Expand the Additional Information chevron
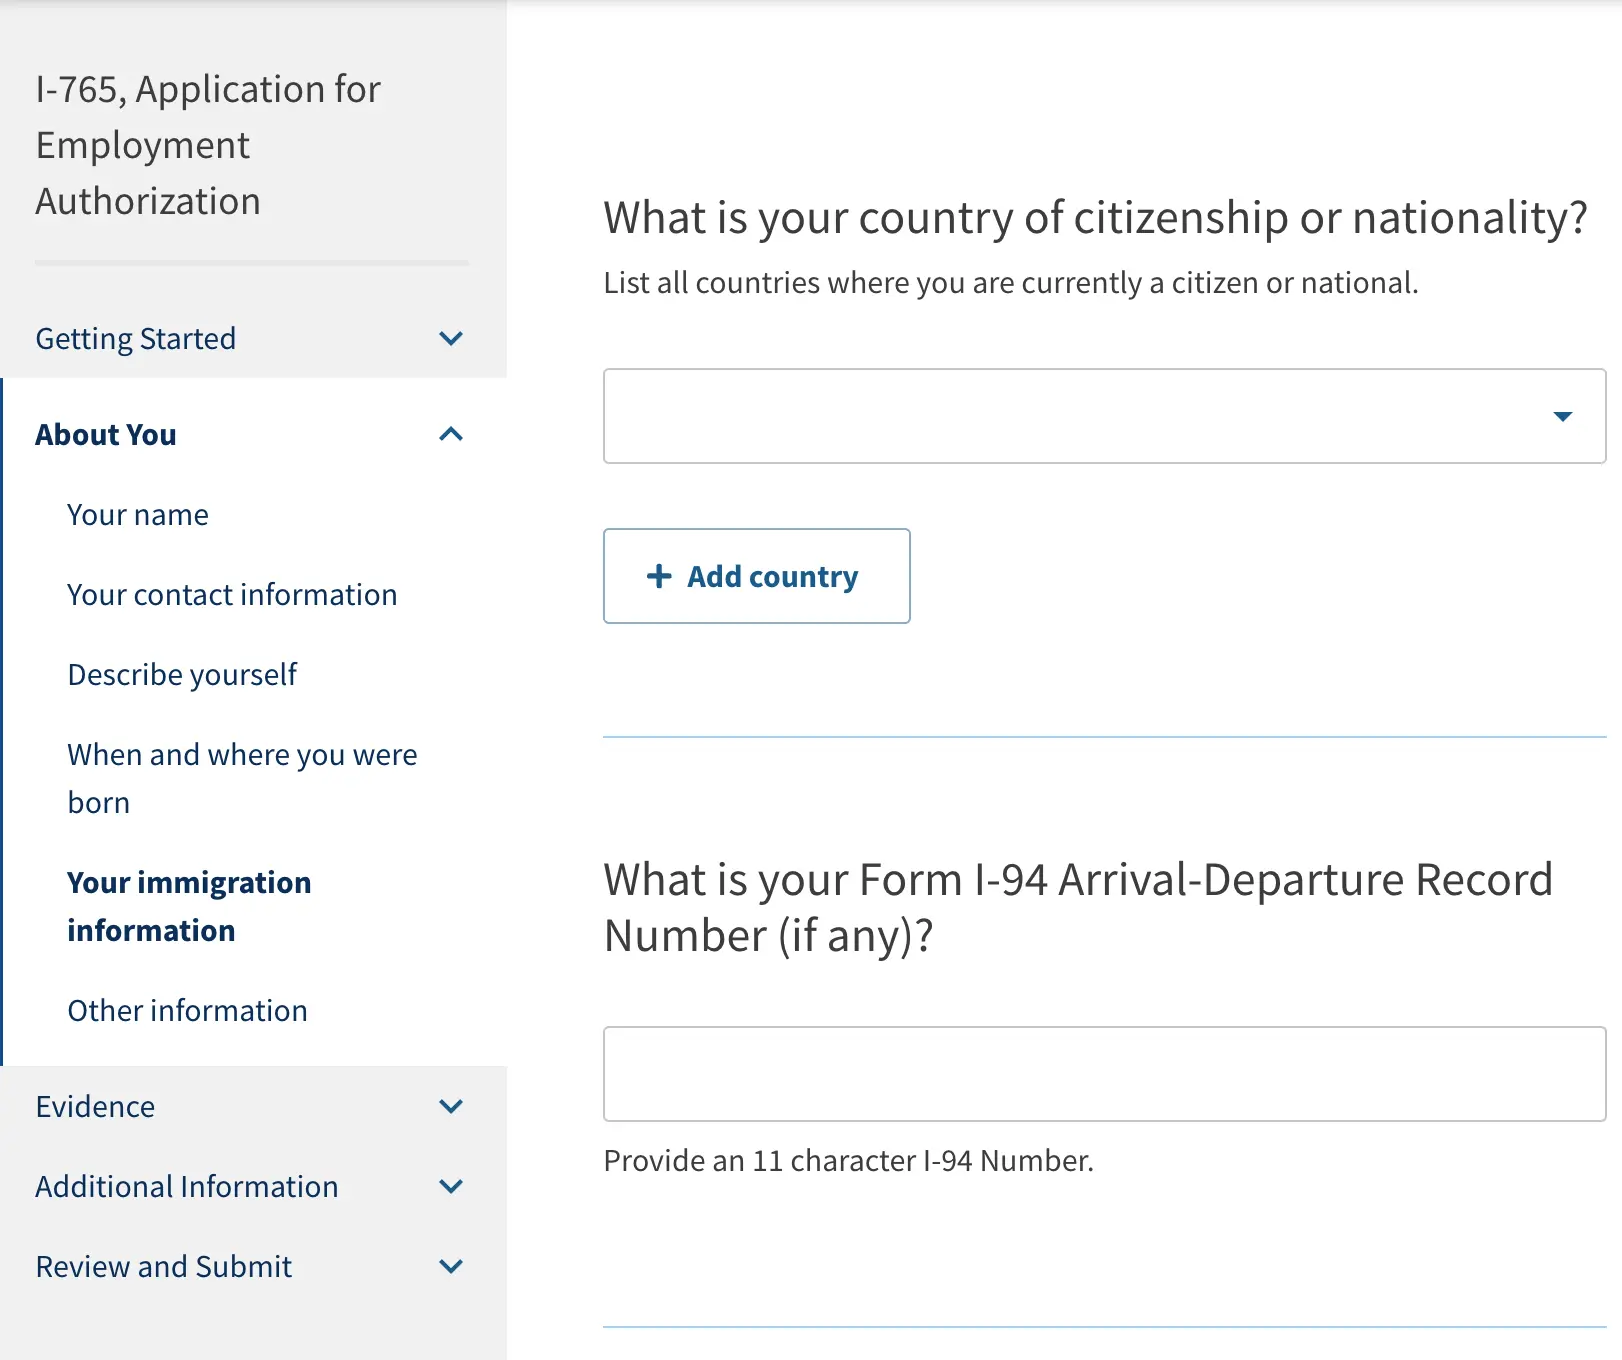 coord(451,1187)
